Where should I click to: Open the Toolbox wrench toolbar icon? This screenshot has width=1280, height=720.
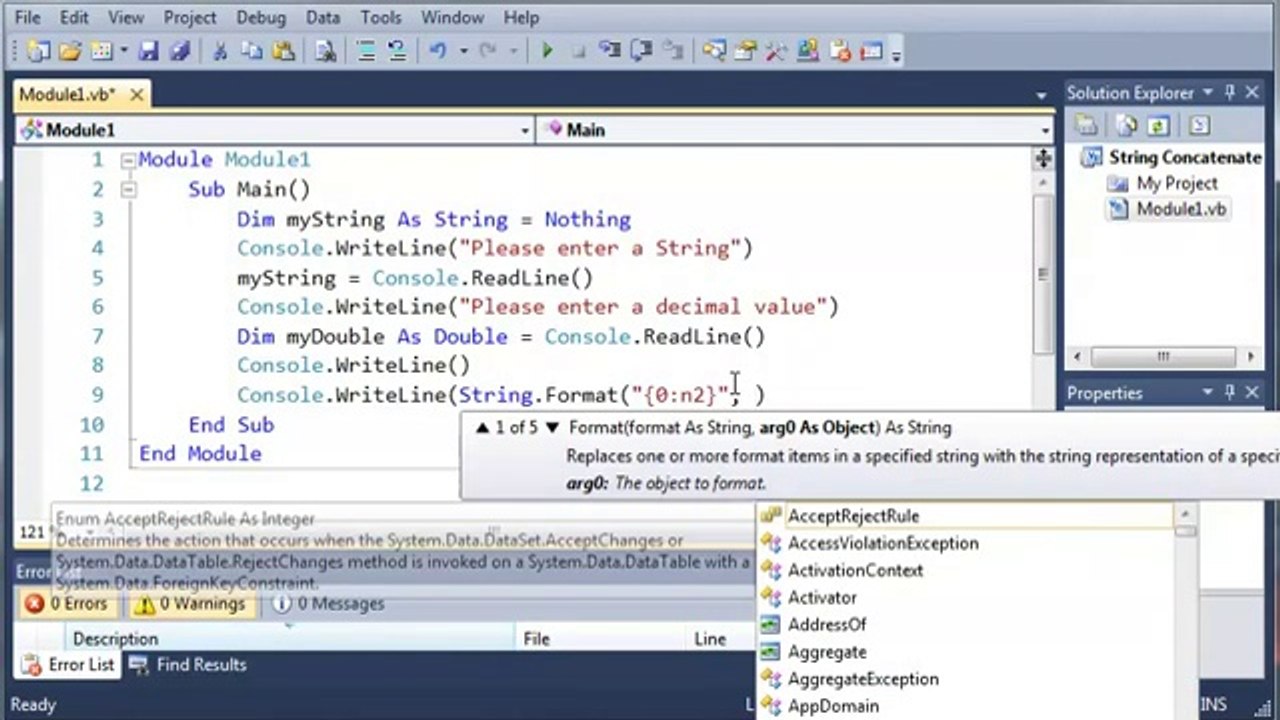[777, 51]
